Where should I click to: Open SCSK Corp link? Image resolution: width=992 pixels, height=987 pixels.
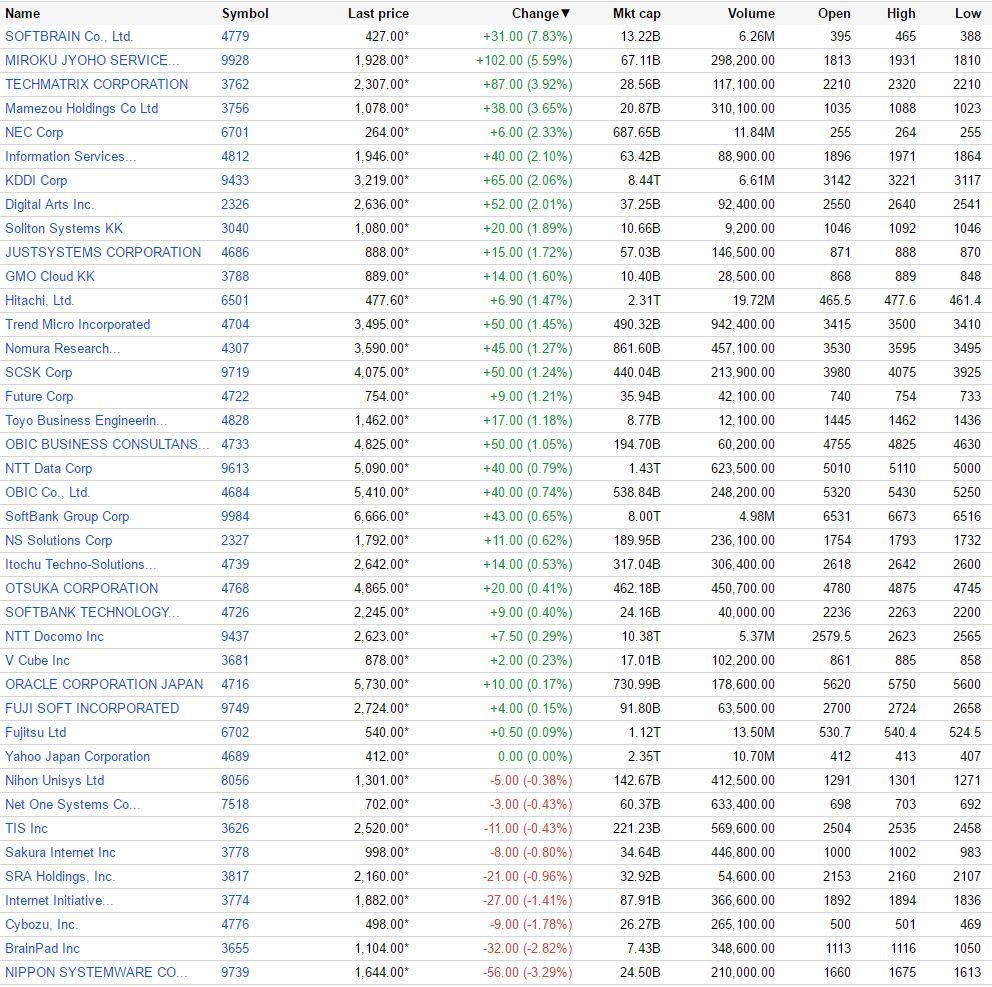click(39, 373)
